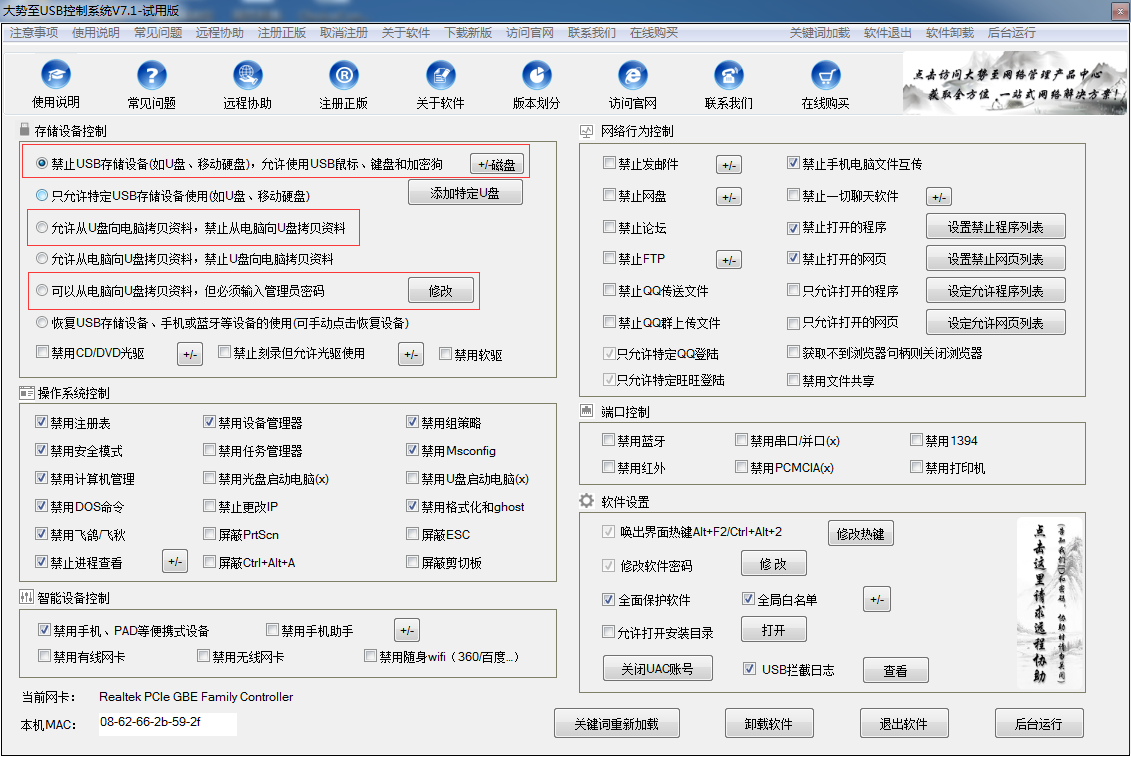
Task: Click the 远程协助 globe icon
Action: 247,76
